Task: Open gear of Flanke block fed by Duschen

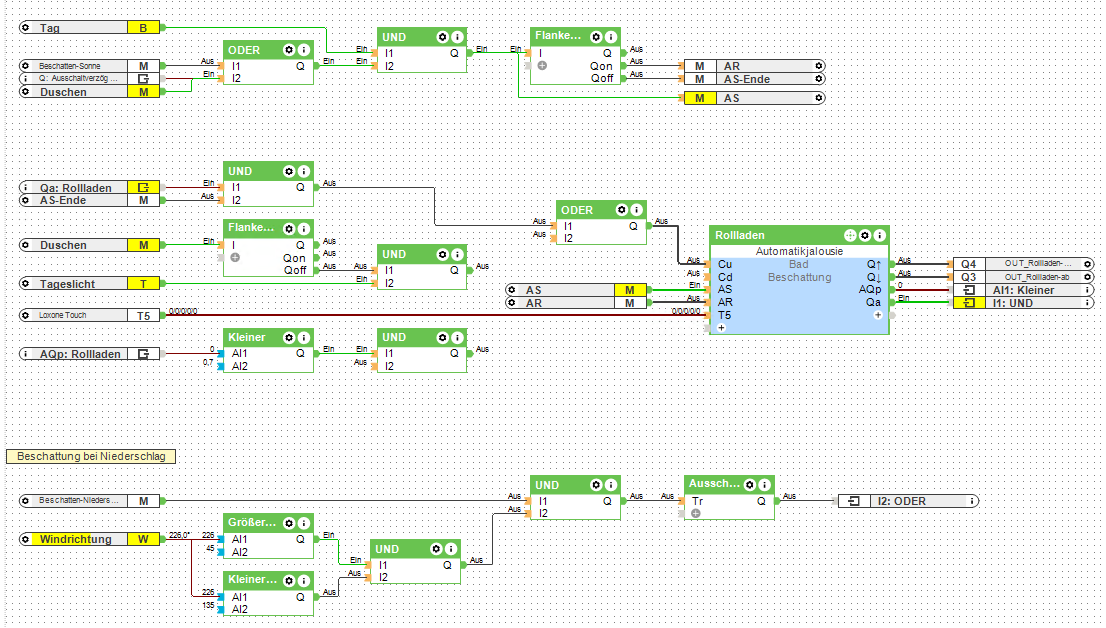Action: tap(289, 229)
